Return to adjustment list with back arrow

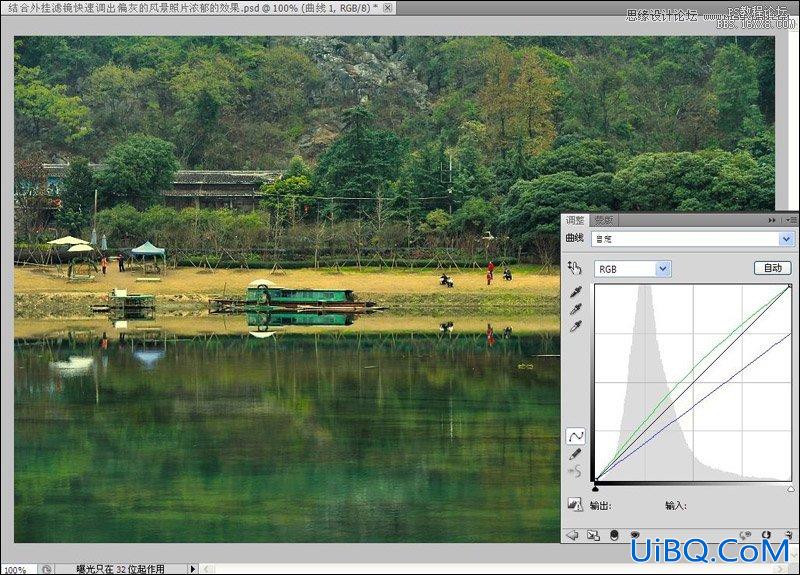[572, 535]
